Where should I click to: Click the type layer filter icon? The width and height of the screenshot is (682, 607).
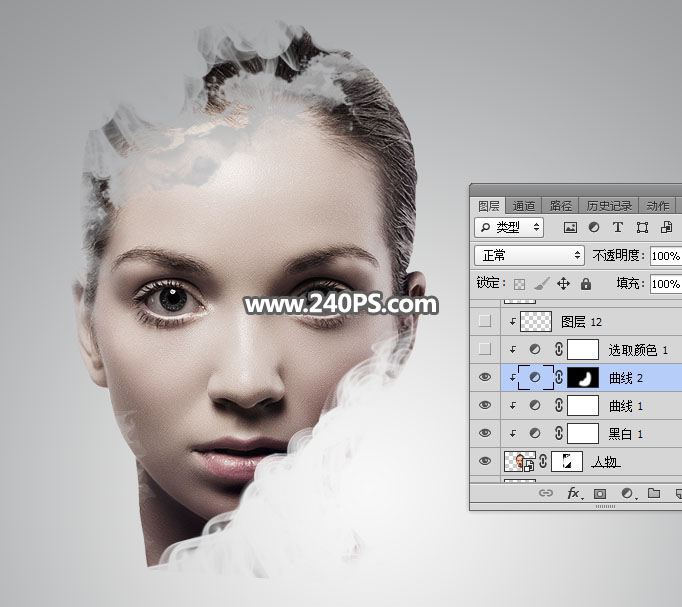618,228
